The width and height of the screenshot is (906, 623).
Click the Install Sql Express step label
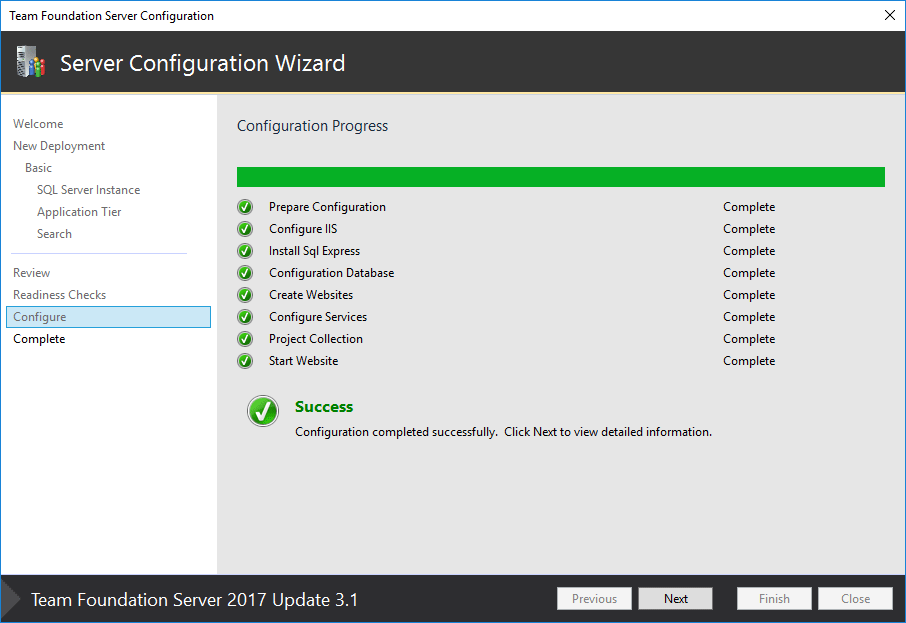click(314, 251)
